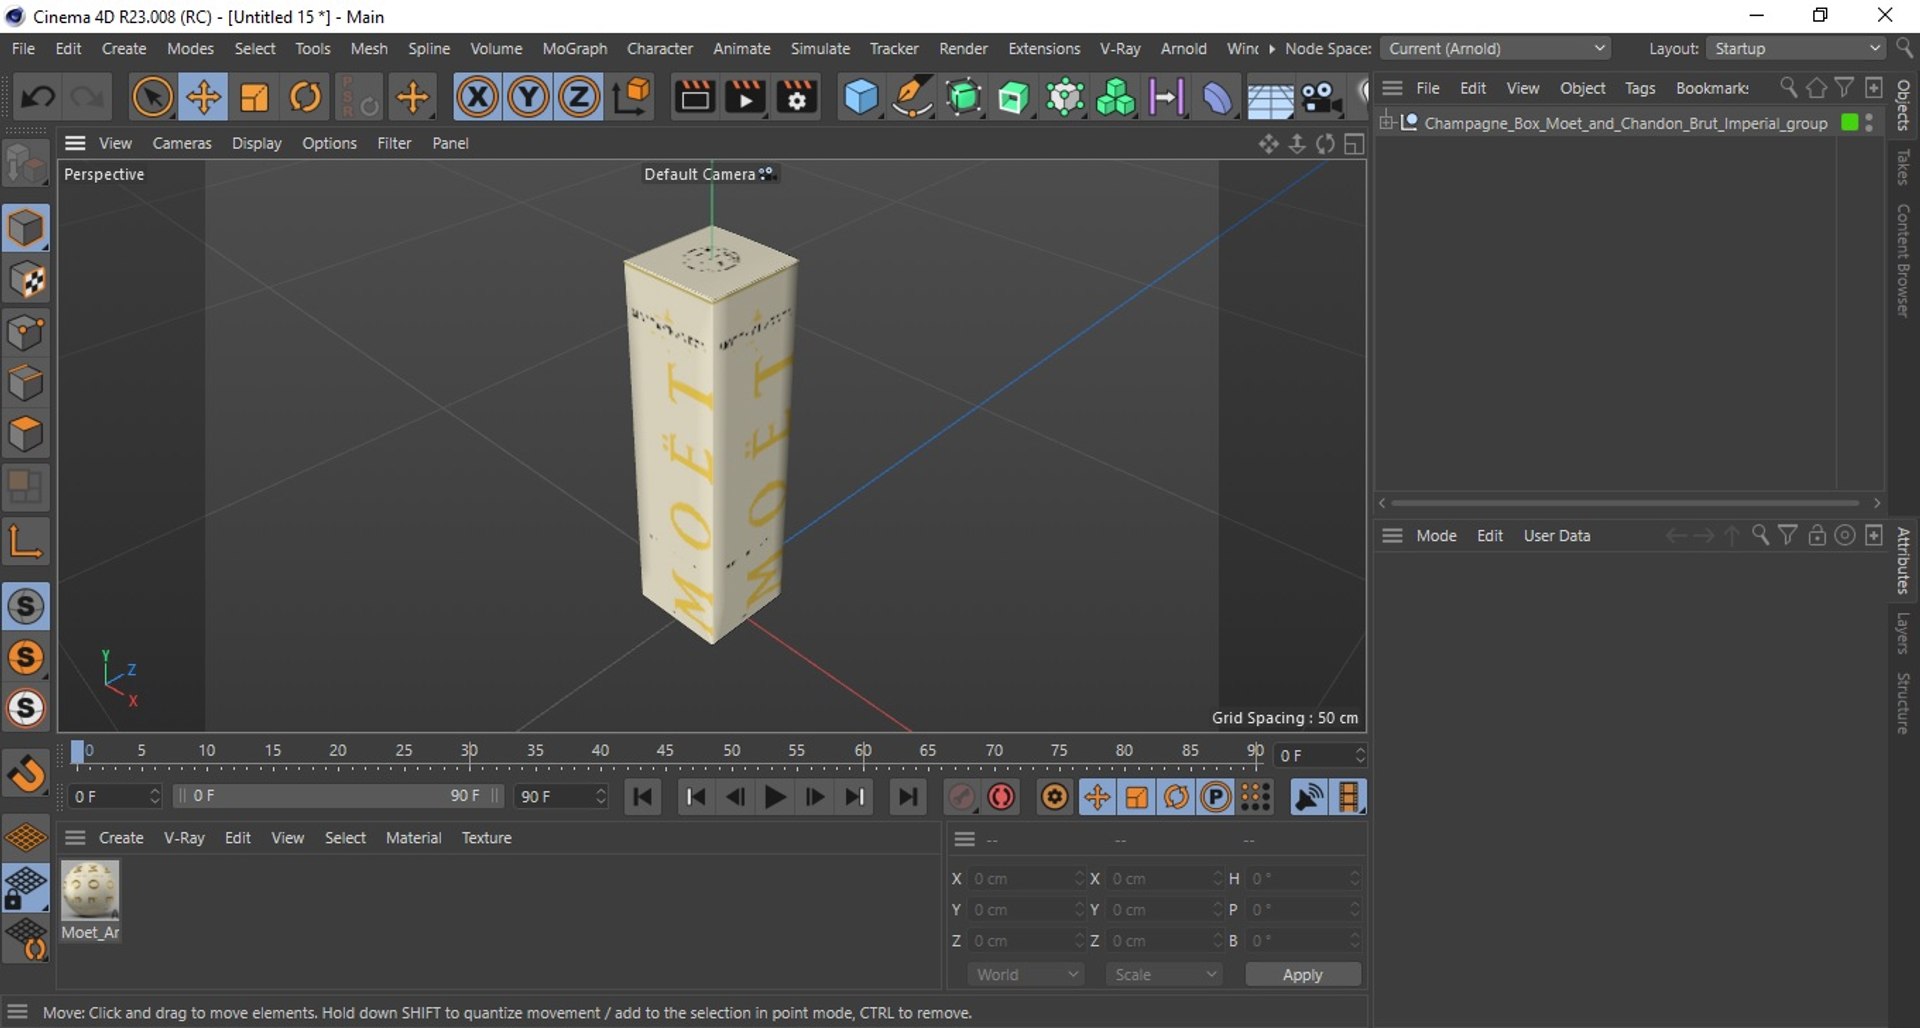Open the MoGraph menu
Image resolution: width=1920 pixels, height=1028 pixels.
click(x=574, y=48)
